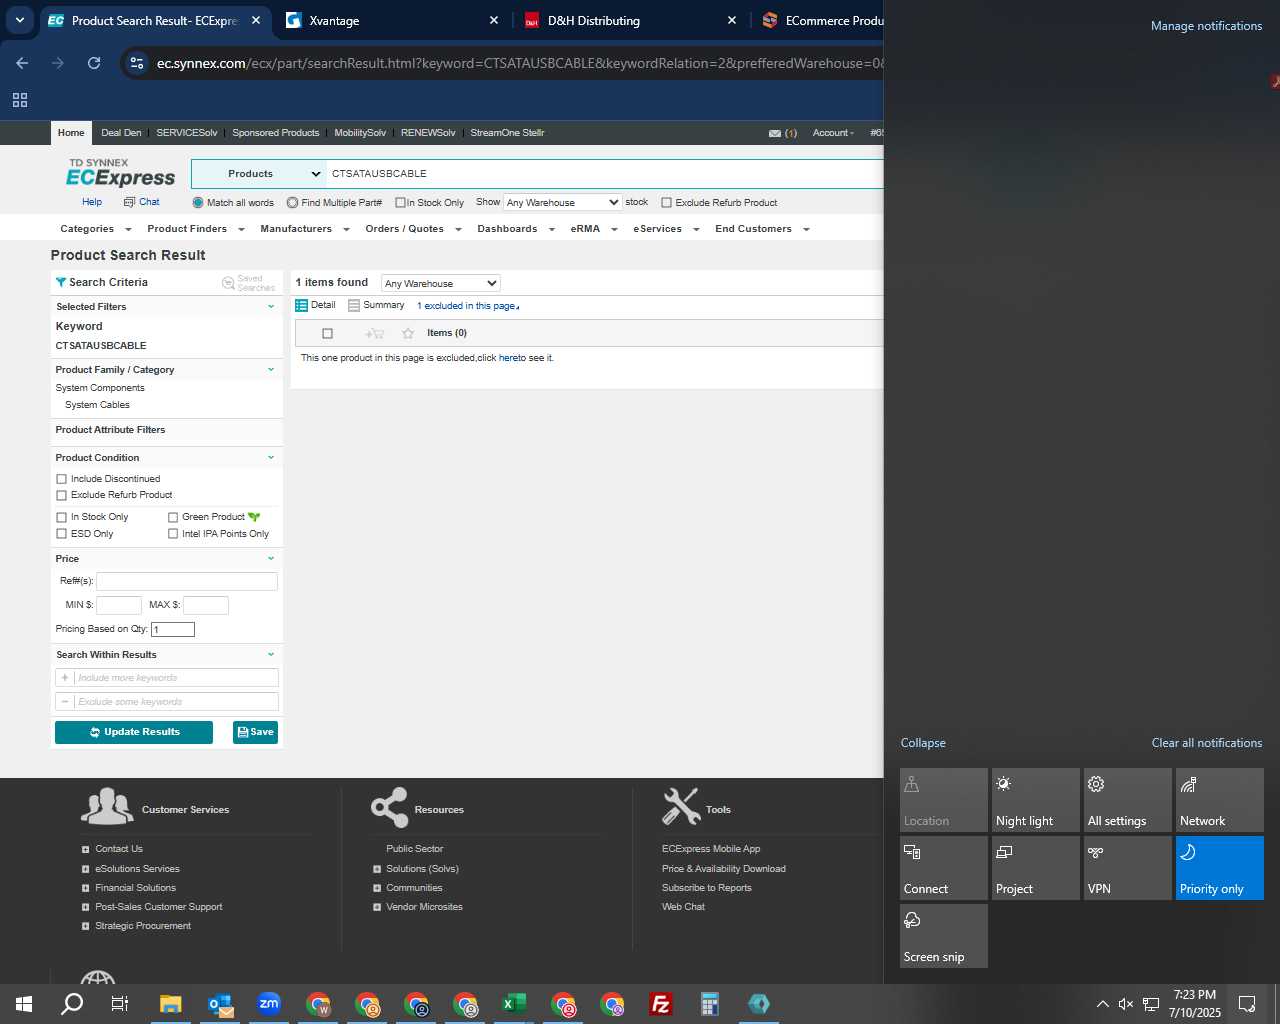Click Collapse in the quick actions panel
The image size is (1280, 1024).
tap(923, 743)
